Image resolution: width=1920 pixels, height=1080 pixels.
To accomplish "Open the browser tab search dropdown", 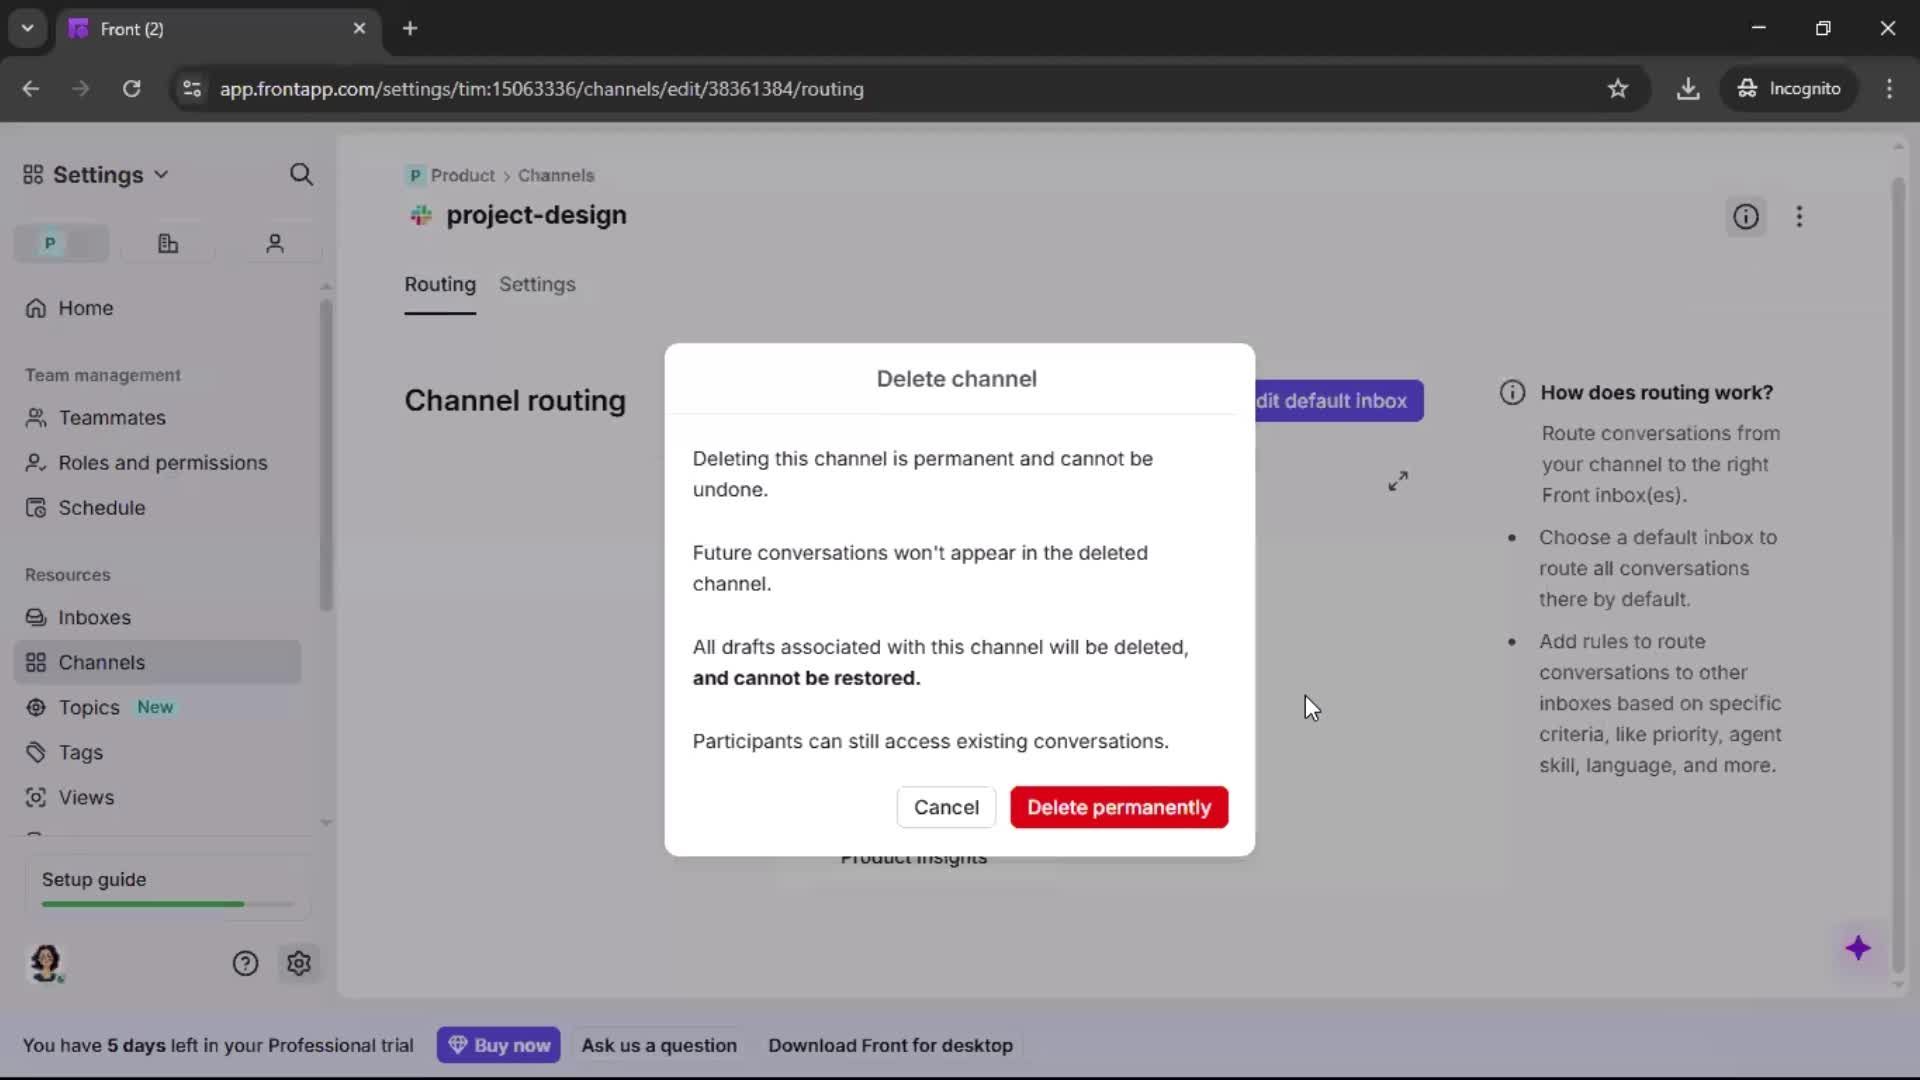I will pyautogui.click(x=27, y=28).
